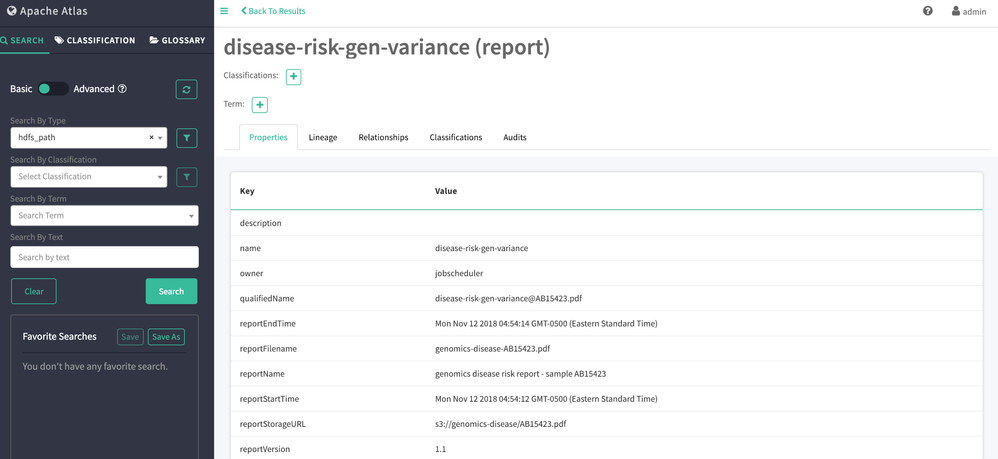Clear hdfs_path selection with the x icon

point(151,138)
